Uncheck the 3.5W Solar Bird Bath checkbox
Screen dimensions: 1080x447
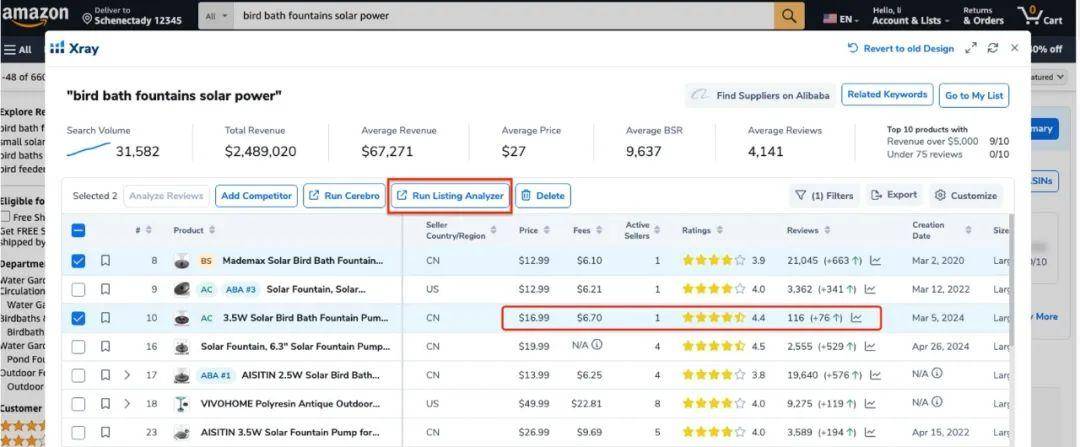coord(79,318)
